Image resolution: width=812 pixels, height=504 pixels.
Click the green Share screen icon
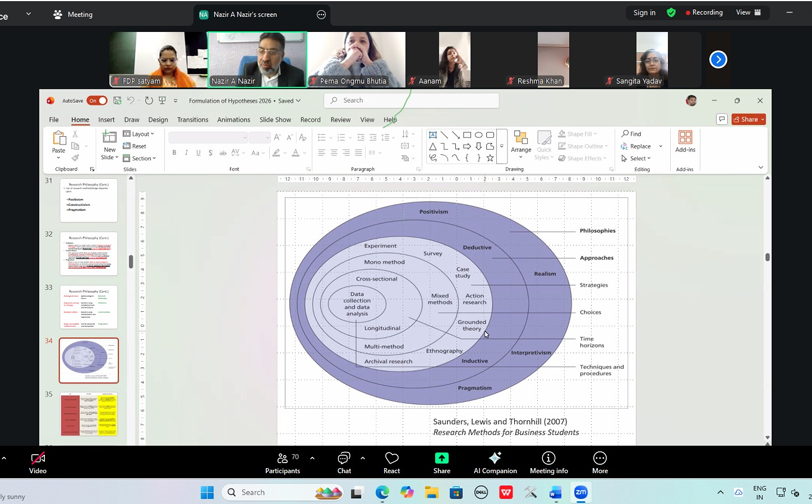tap(441, 461)
